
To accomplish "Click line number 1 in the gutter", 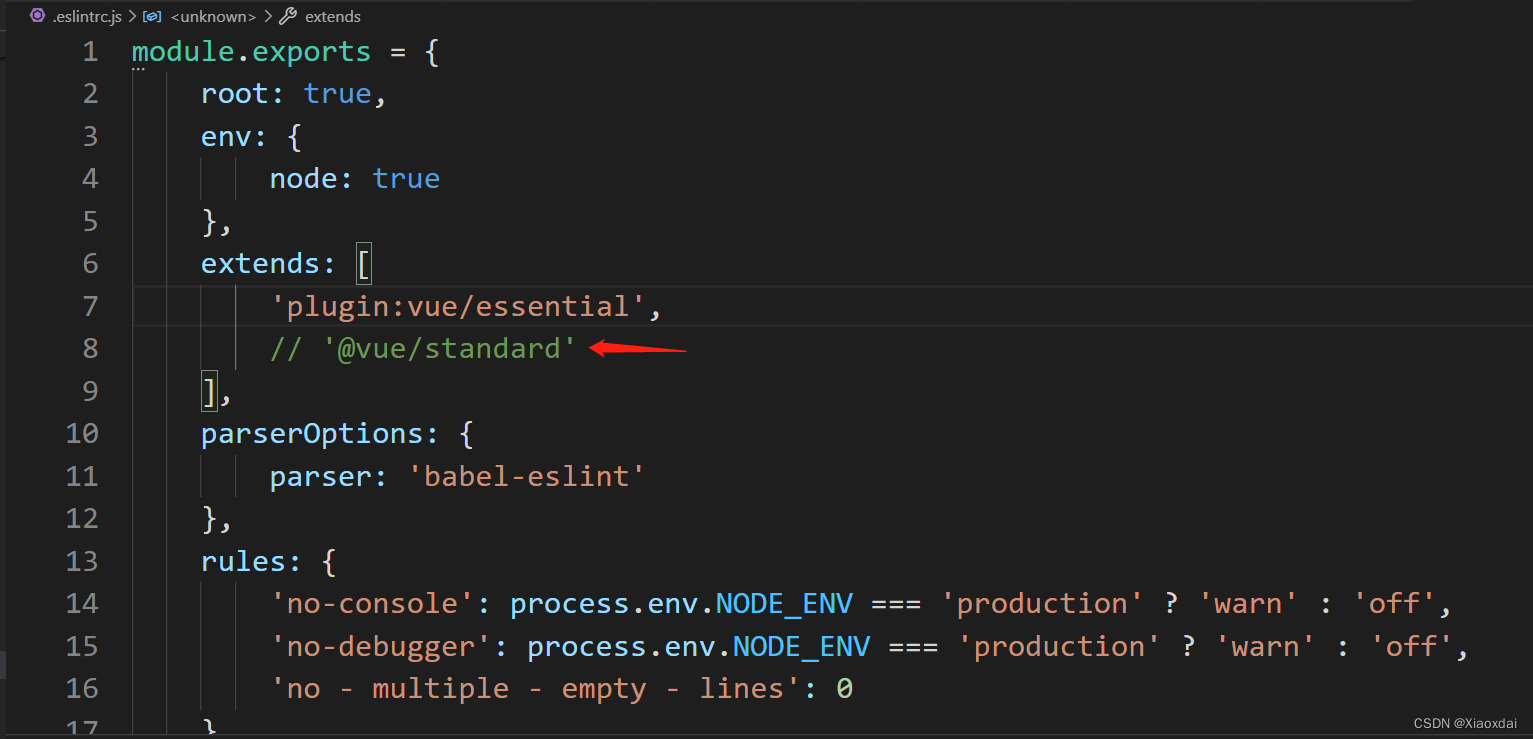I will click(90, 51).
